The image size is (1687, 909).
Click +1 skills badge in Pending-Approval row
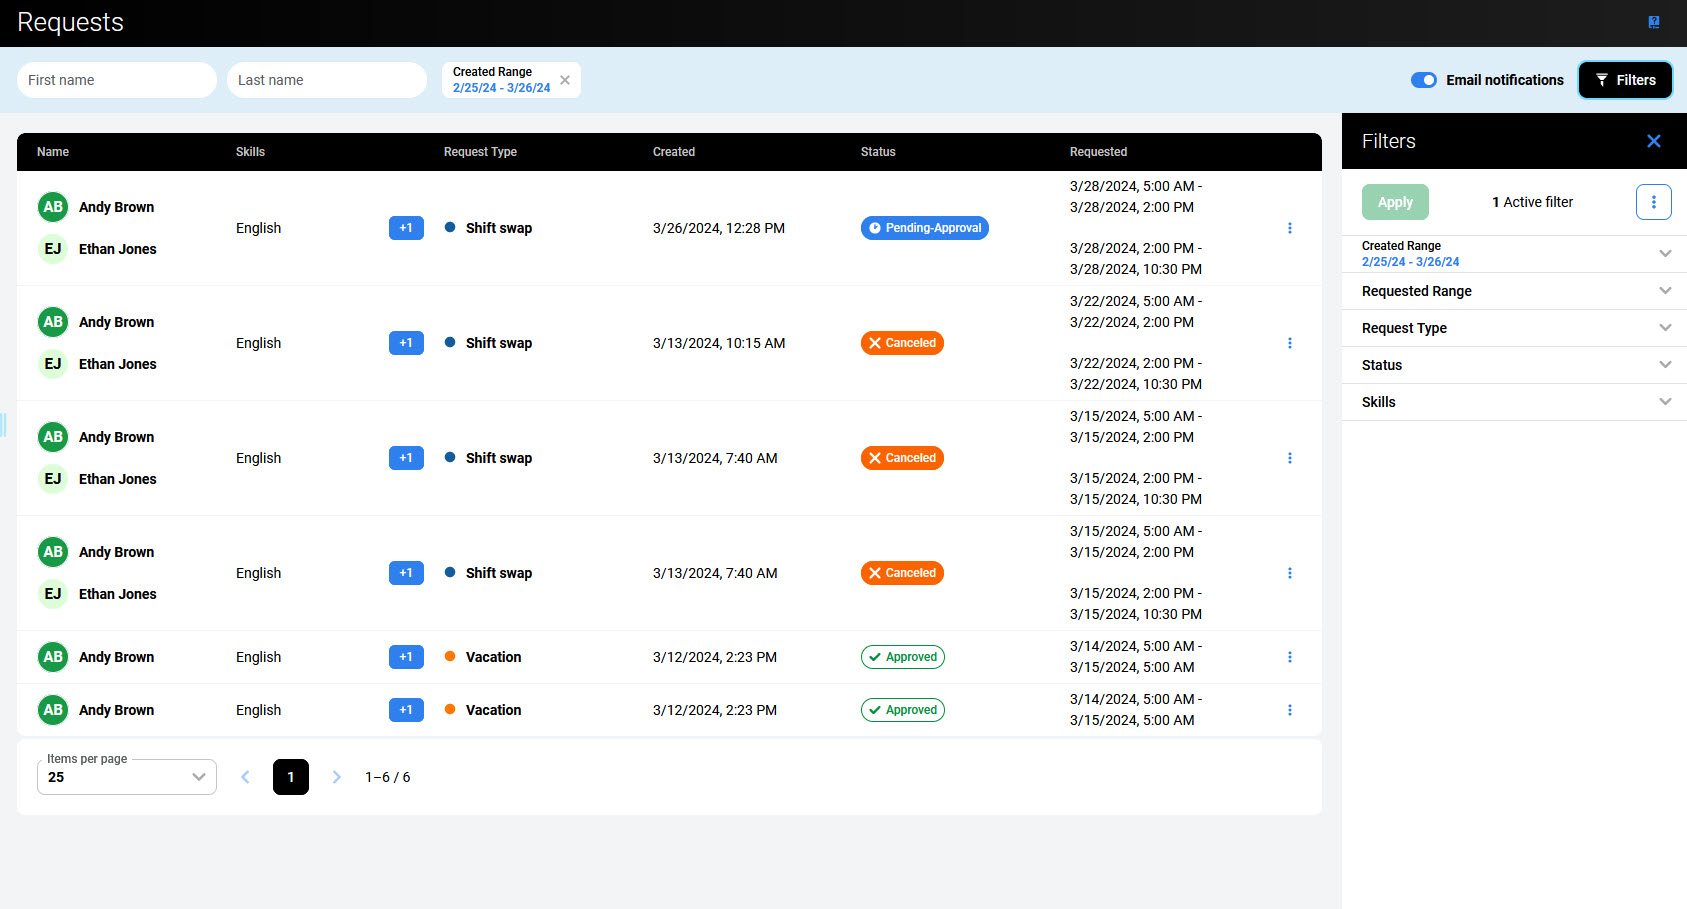coord(406,228)
